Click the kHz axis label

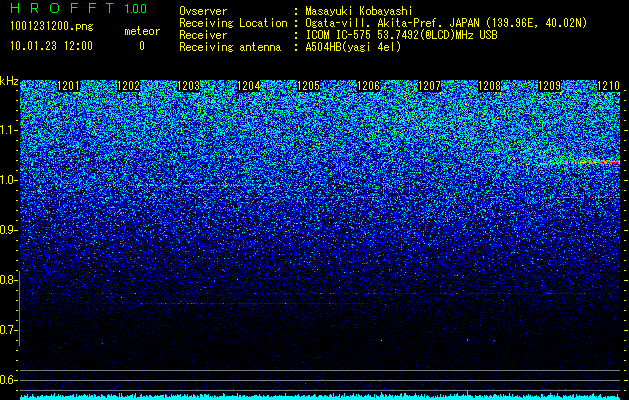click(9, 81)
